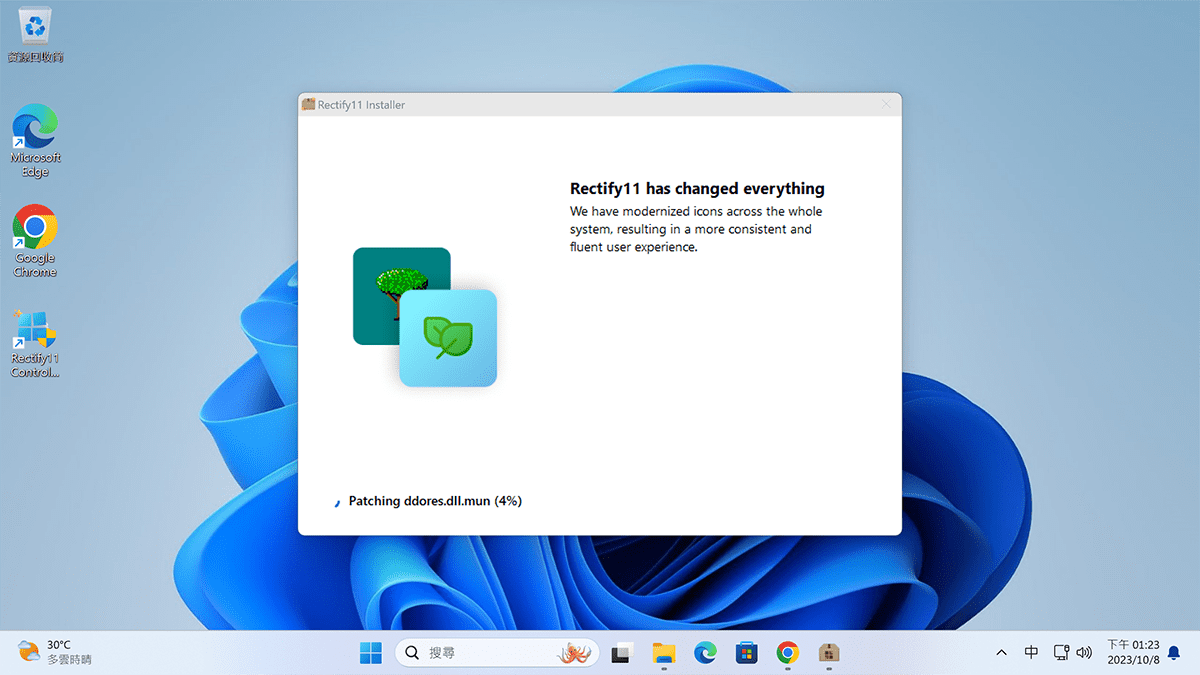
Task: Click the Microsoft Edge taskbar icon
Action: point(706,653)
